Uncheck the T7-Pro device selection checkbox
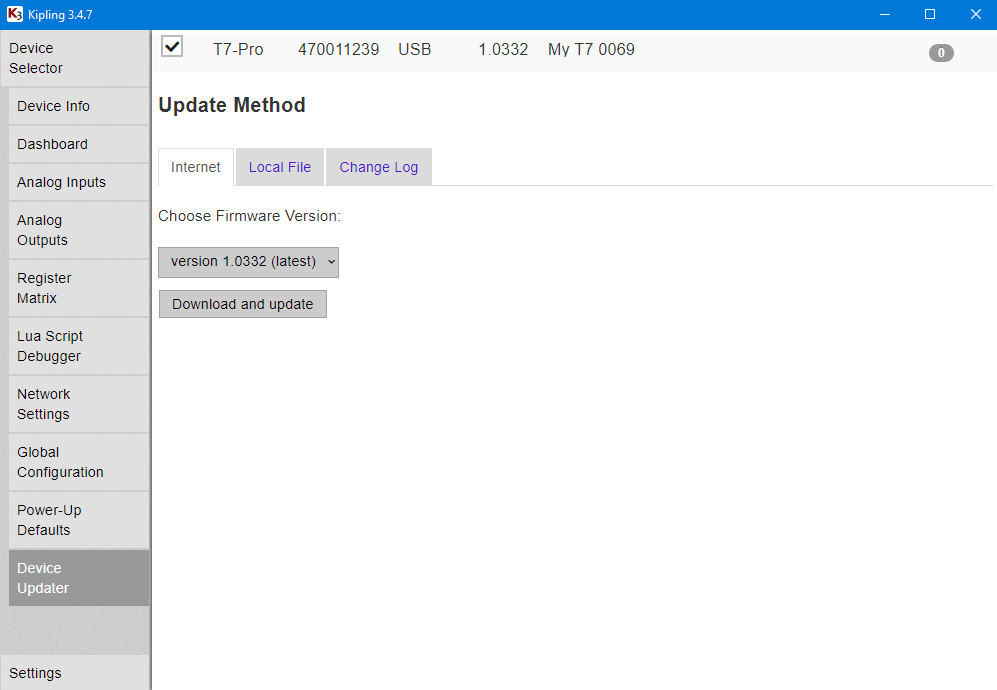Screen dimensions: 997x690 click(x=171, y=46)
